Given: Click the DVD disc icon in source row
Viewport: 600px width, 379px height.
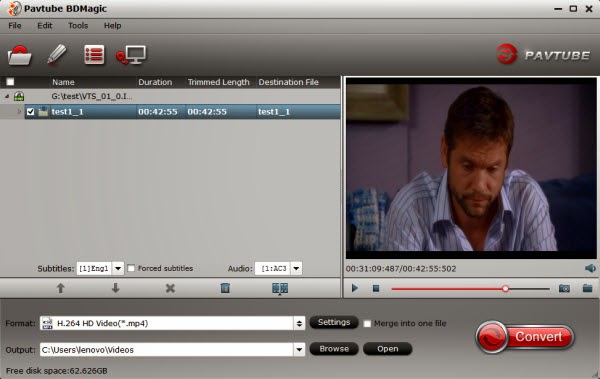Looking at the screenshot, I should 19,96.
